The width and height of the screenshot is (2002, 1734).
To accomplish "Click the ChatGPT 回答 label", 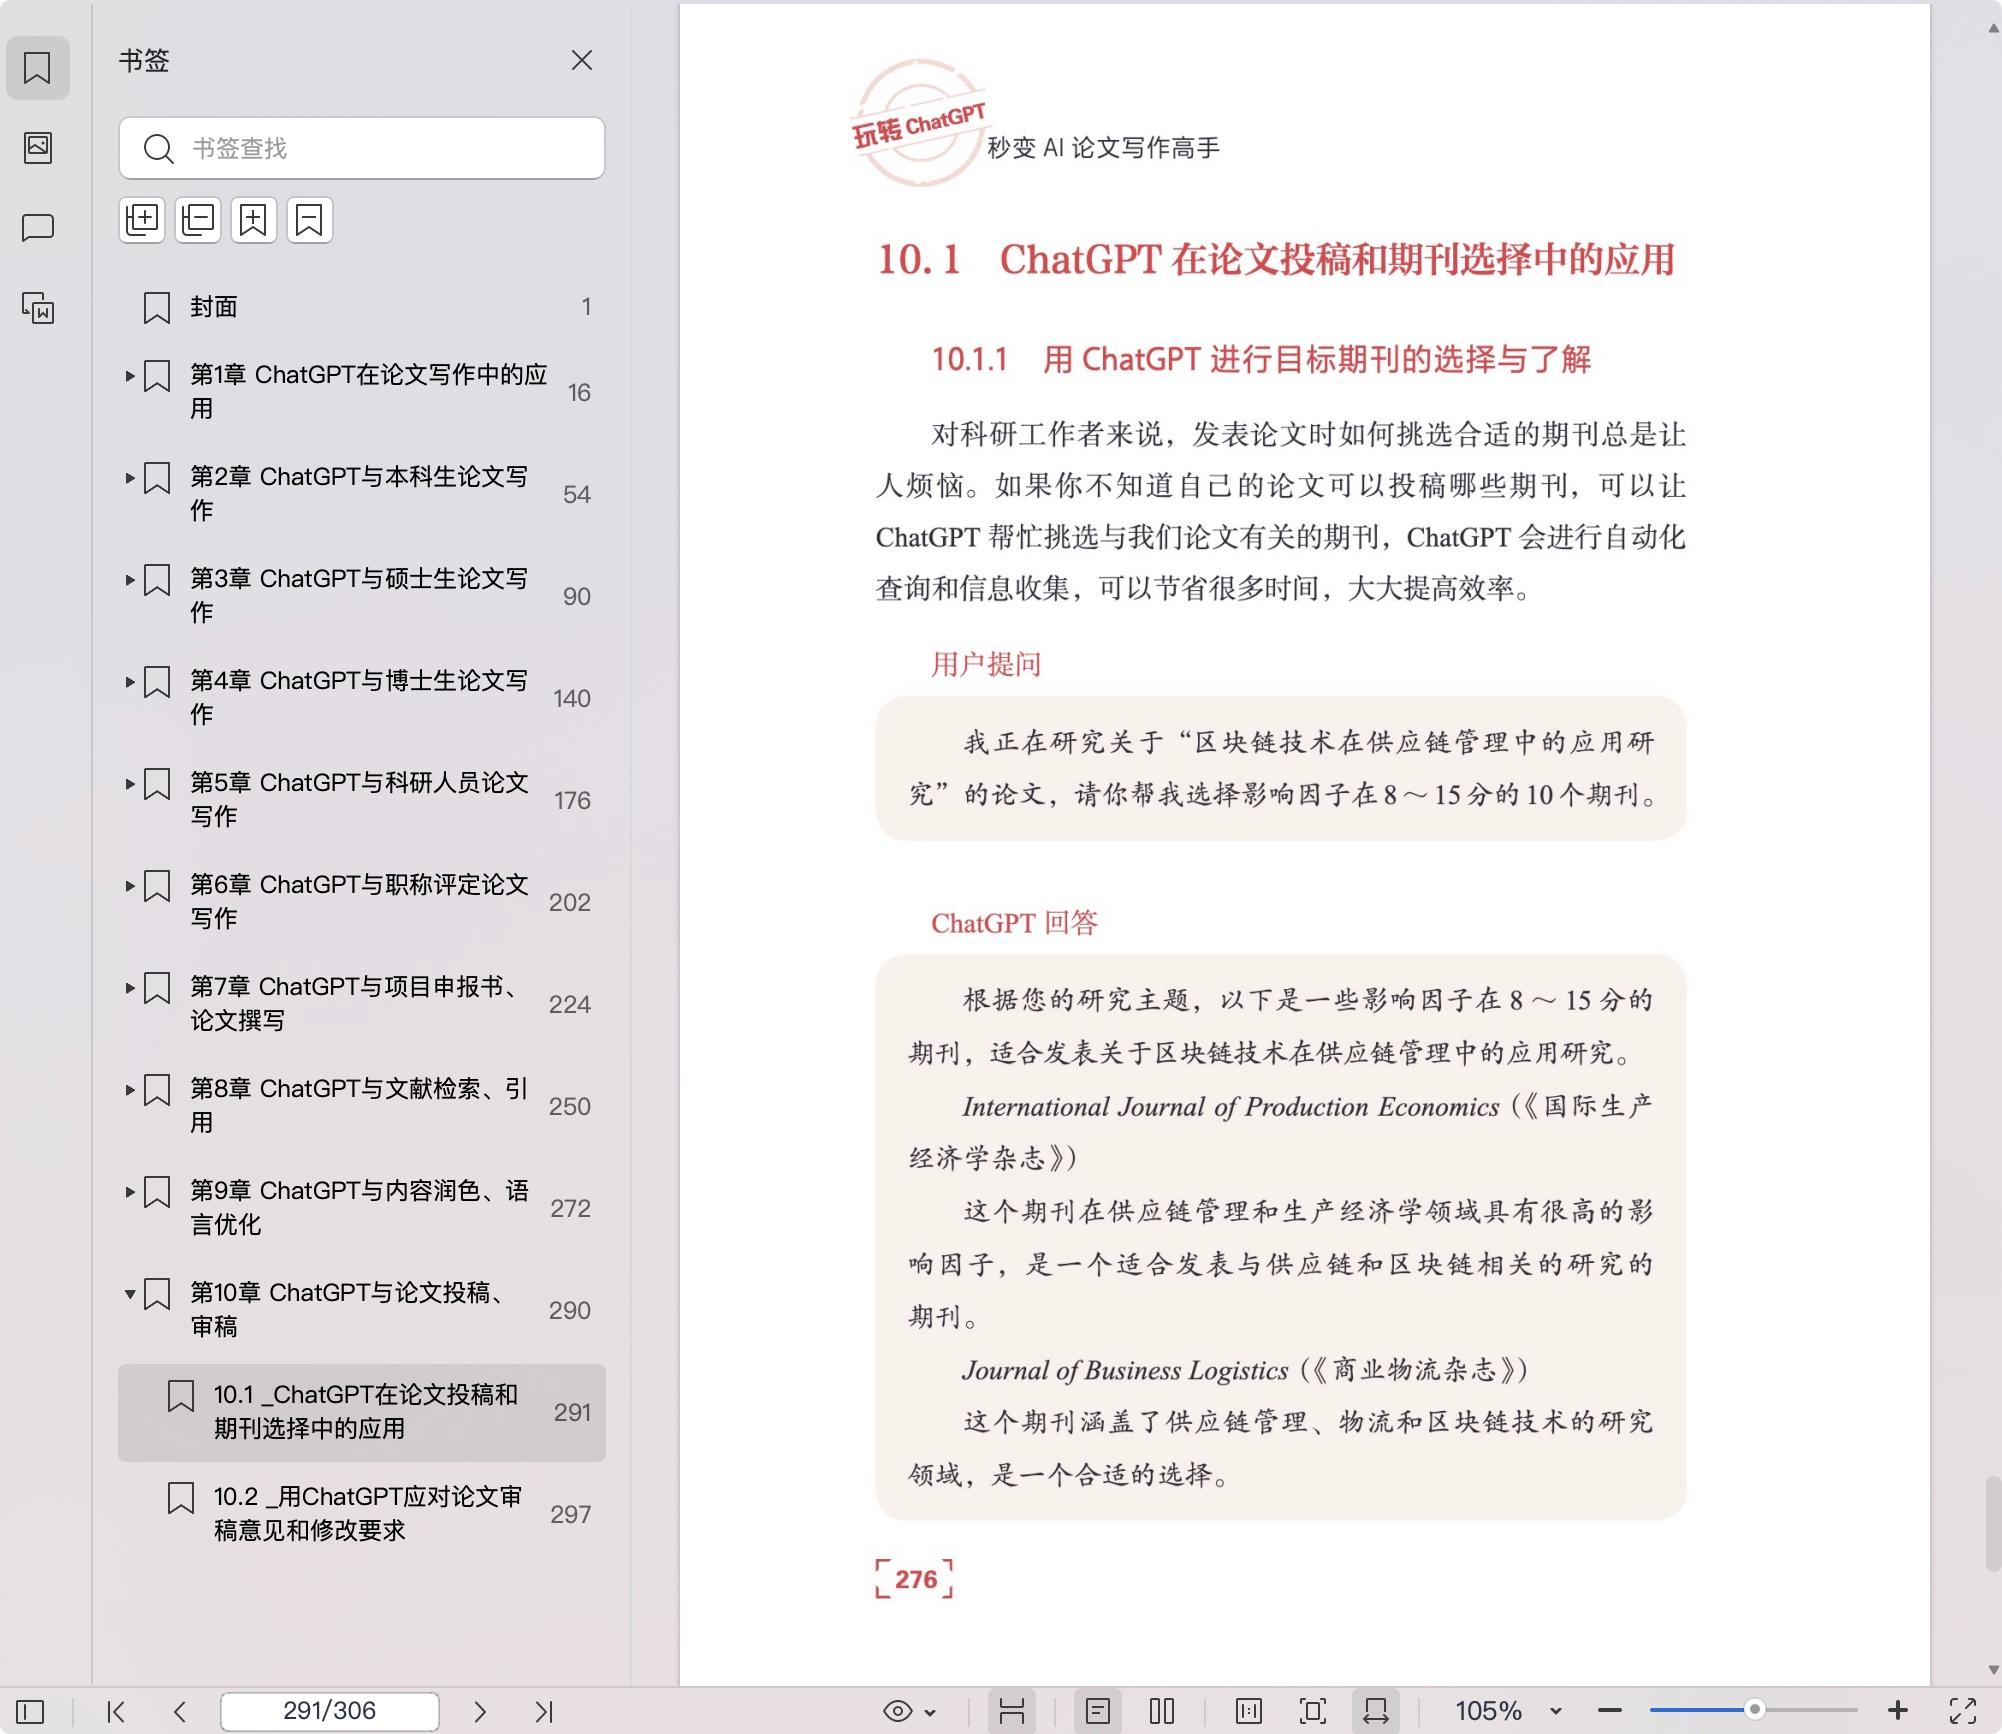I will [x=1014, y=922].
